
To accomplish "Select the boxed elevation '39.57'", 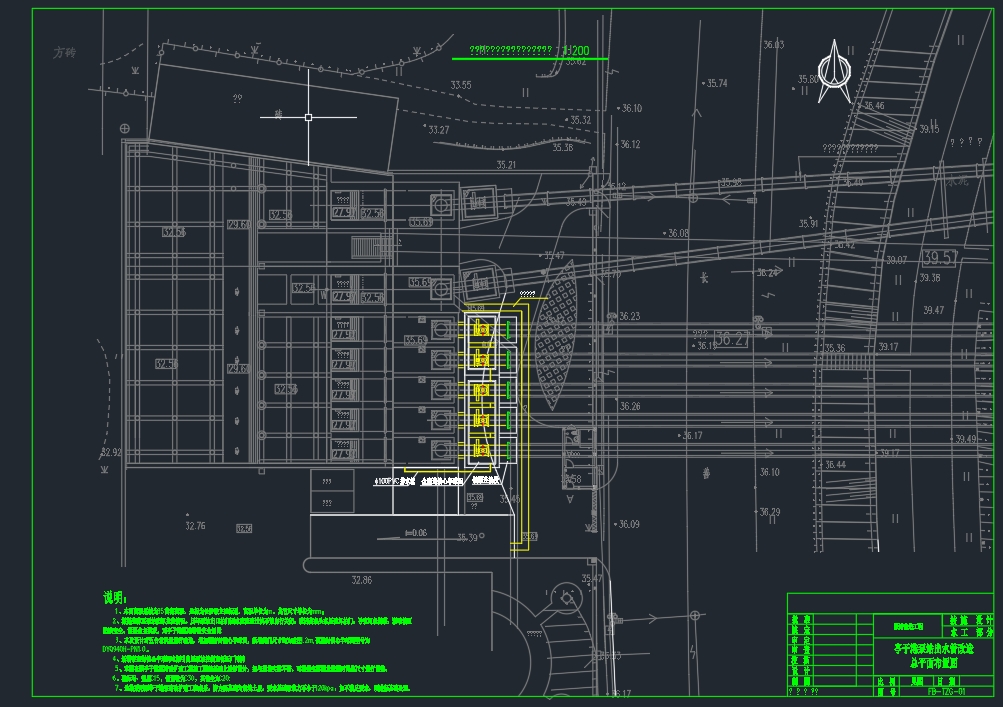I will pyautogui.click(x=940, y=258).
